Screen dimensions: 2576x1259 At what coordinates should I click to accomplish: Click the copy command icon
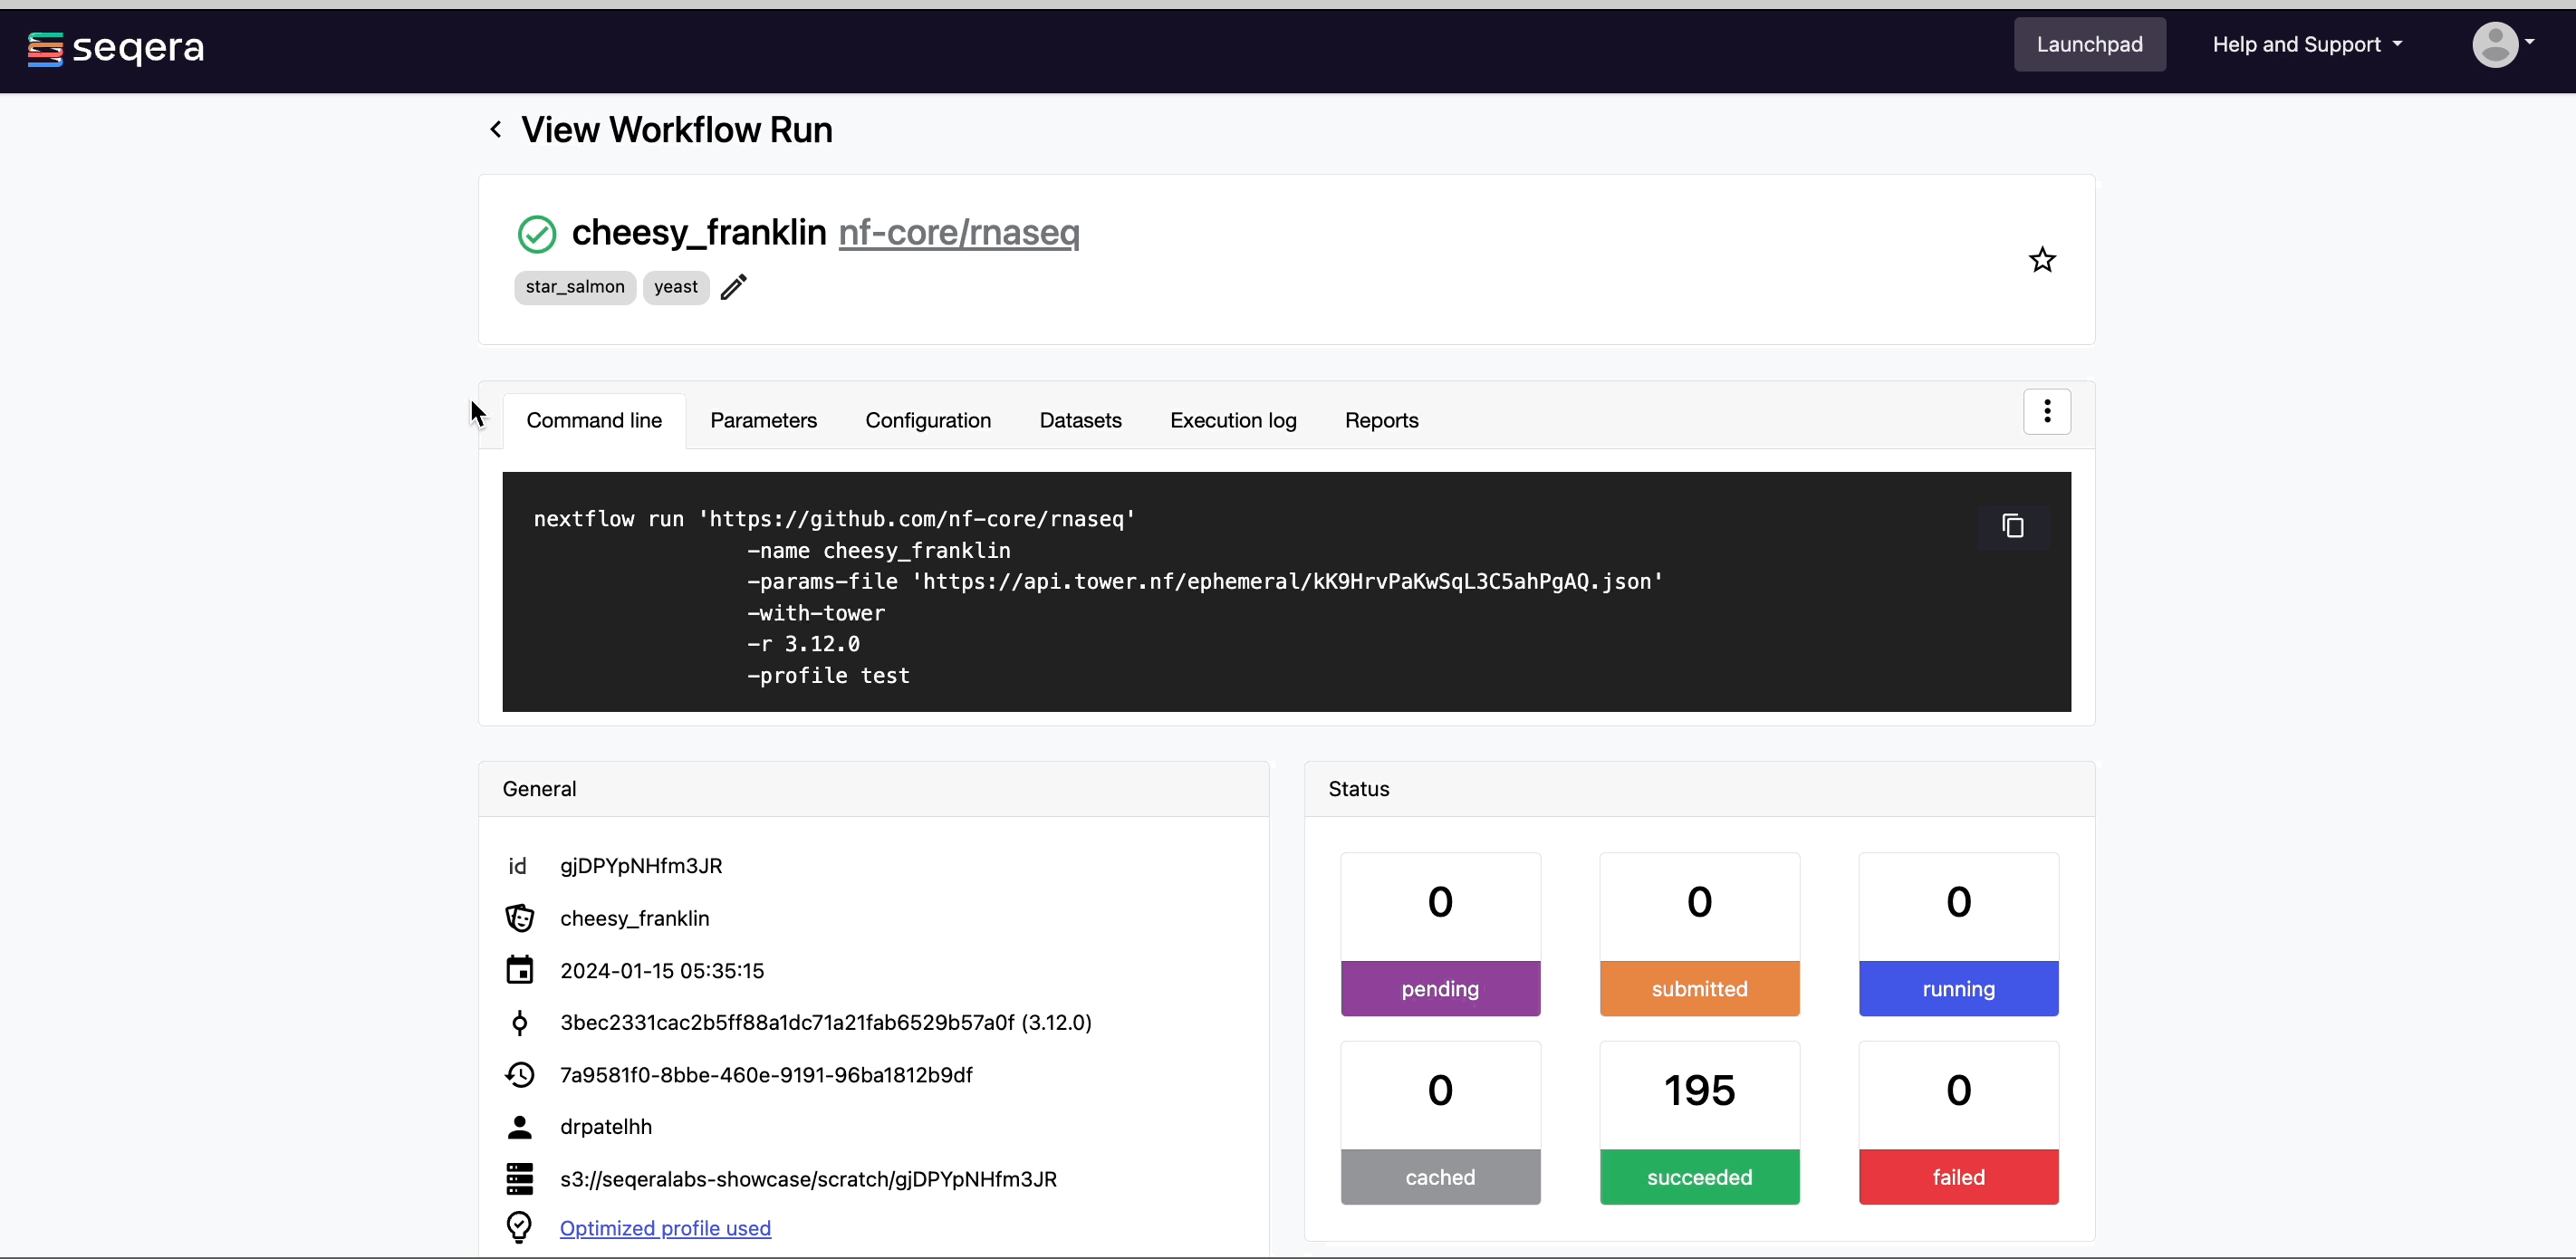tap(2011, 526)
